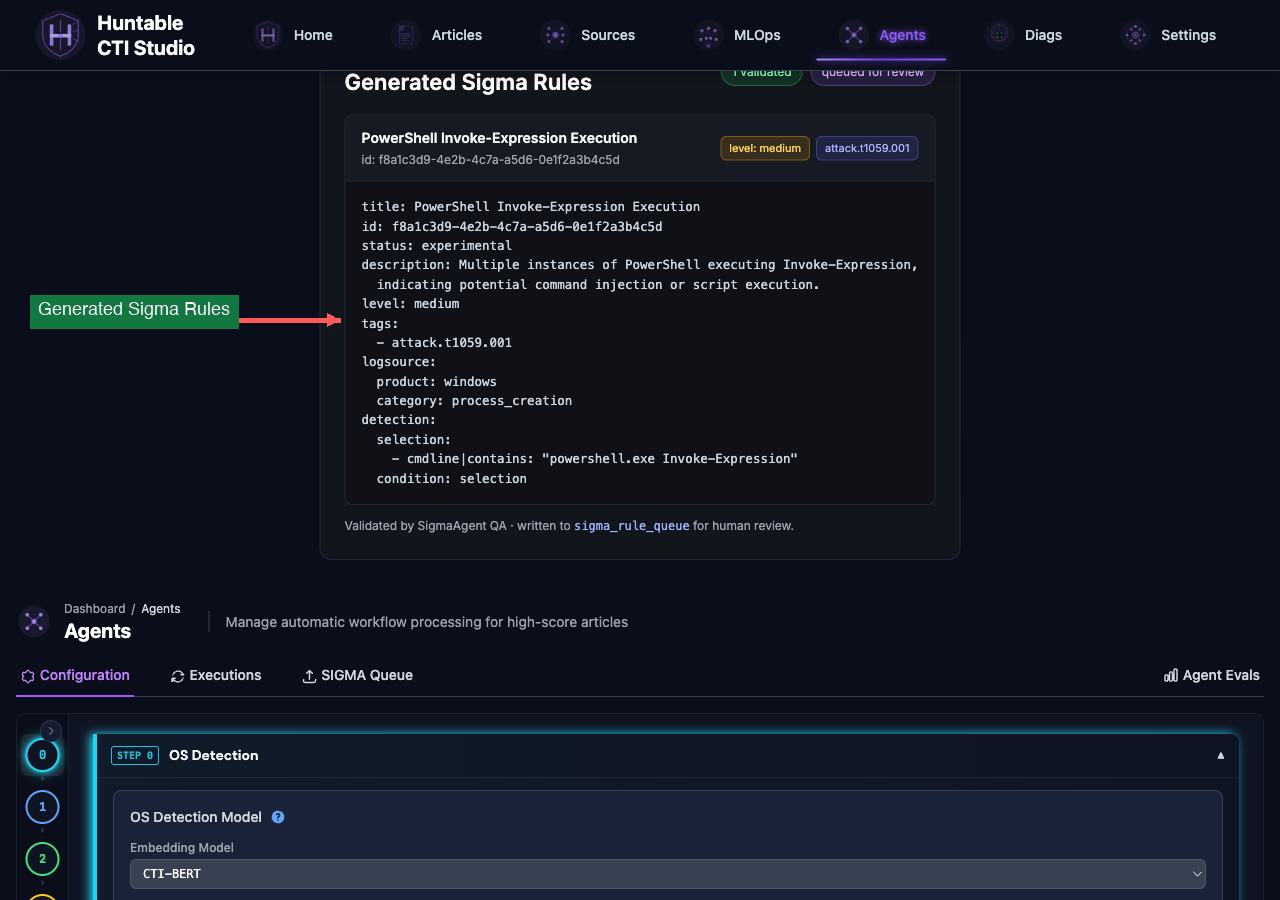Go to MLOps page
1280x900 pixels.
[x=757, y=35]
